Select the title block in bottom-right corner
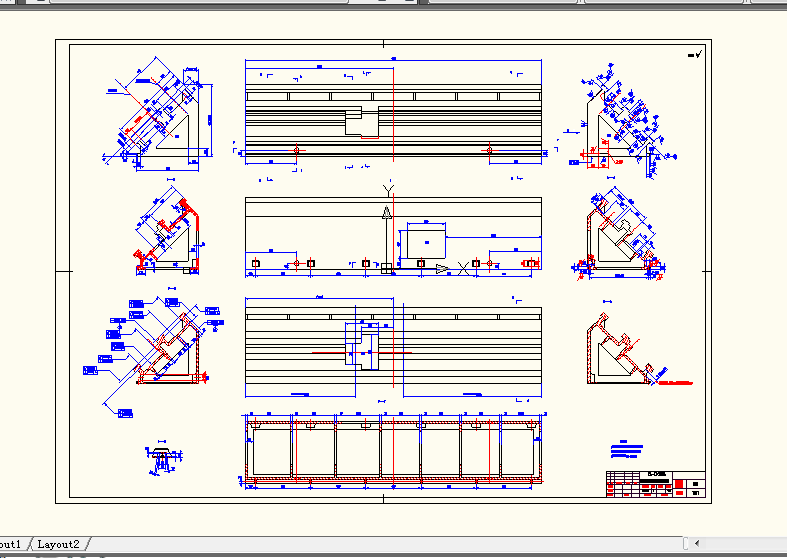The image size is (787, 558). point(655,484)
